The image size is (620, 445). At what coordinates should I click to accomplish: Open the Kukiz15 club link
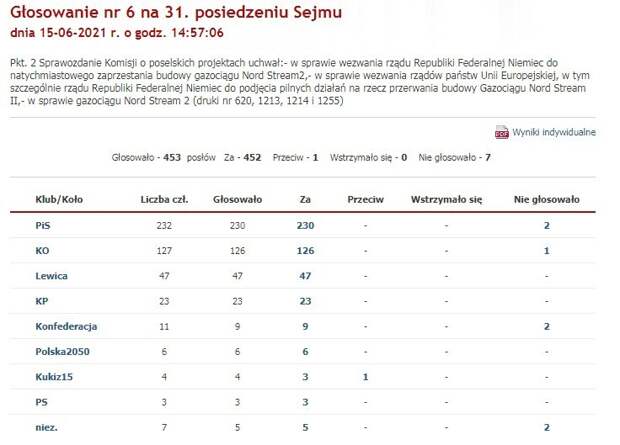click(54, 377)
